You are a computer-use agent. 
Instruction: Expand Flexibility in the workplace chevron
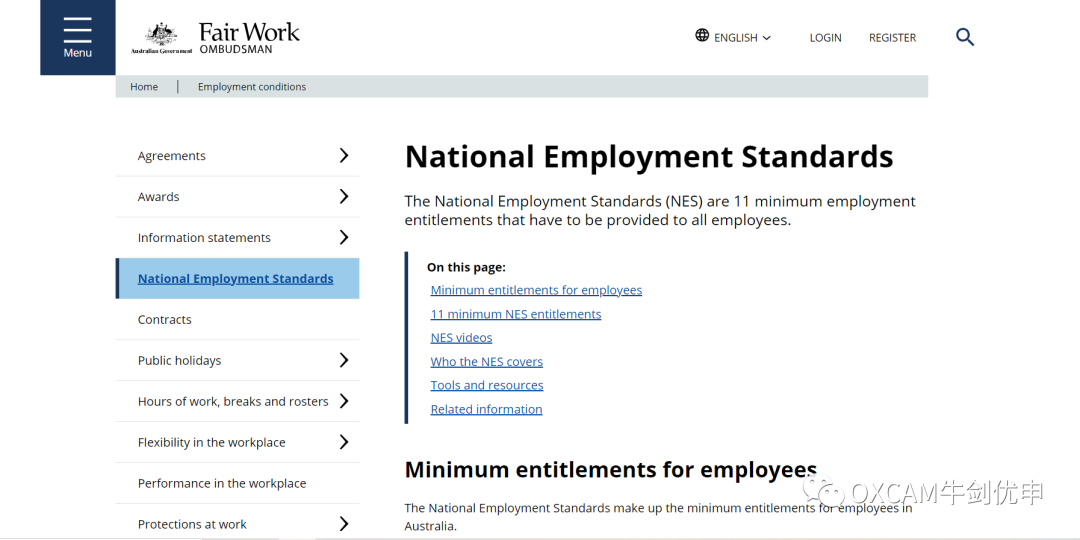pyautogui.click(x=344, y=442)
